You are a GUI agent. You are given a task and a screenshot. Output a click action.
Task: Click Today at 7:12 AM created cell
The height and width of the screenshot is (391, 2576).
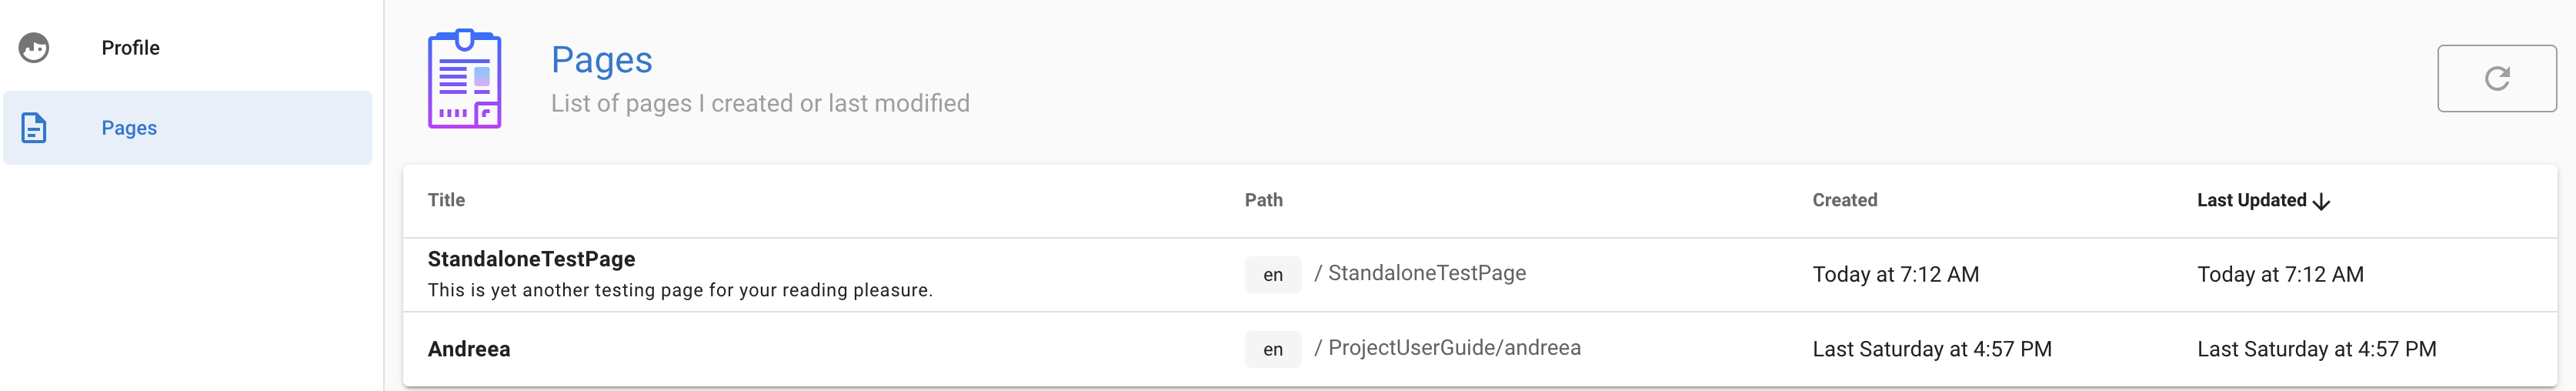pyautogui.click(x=1895, y=275)
